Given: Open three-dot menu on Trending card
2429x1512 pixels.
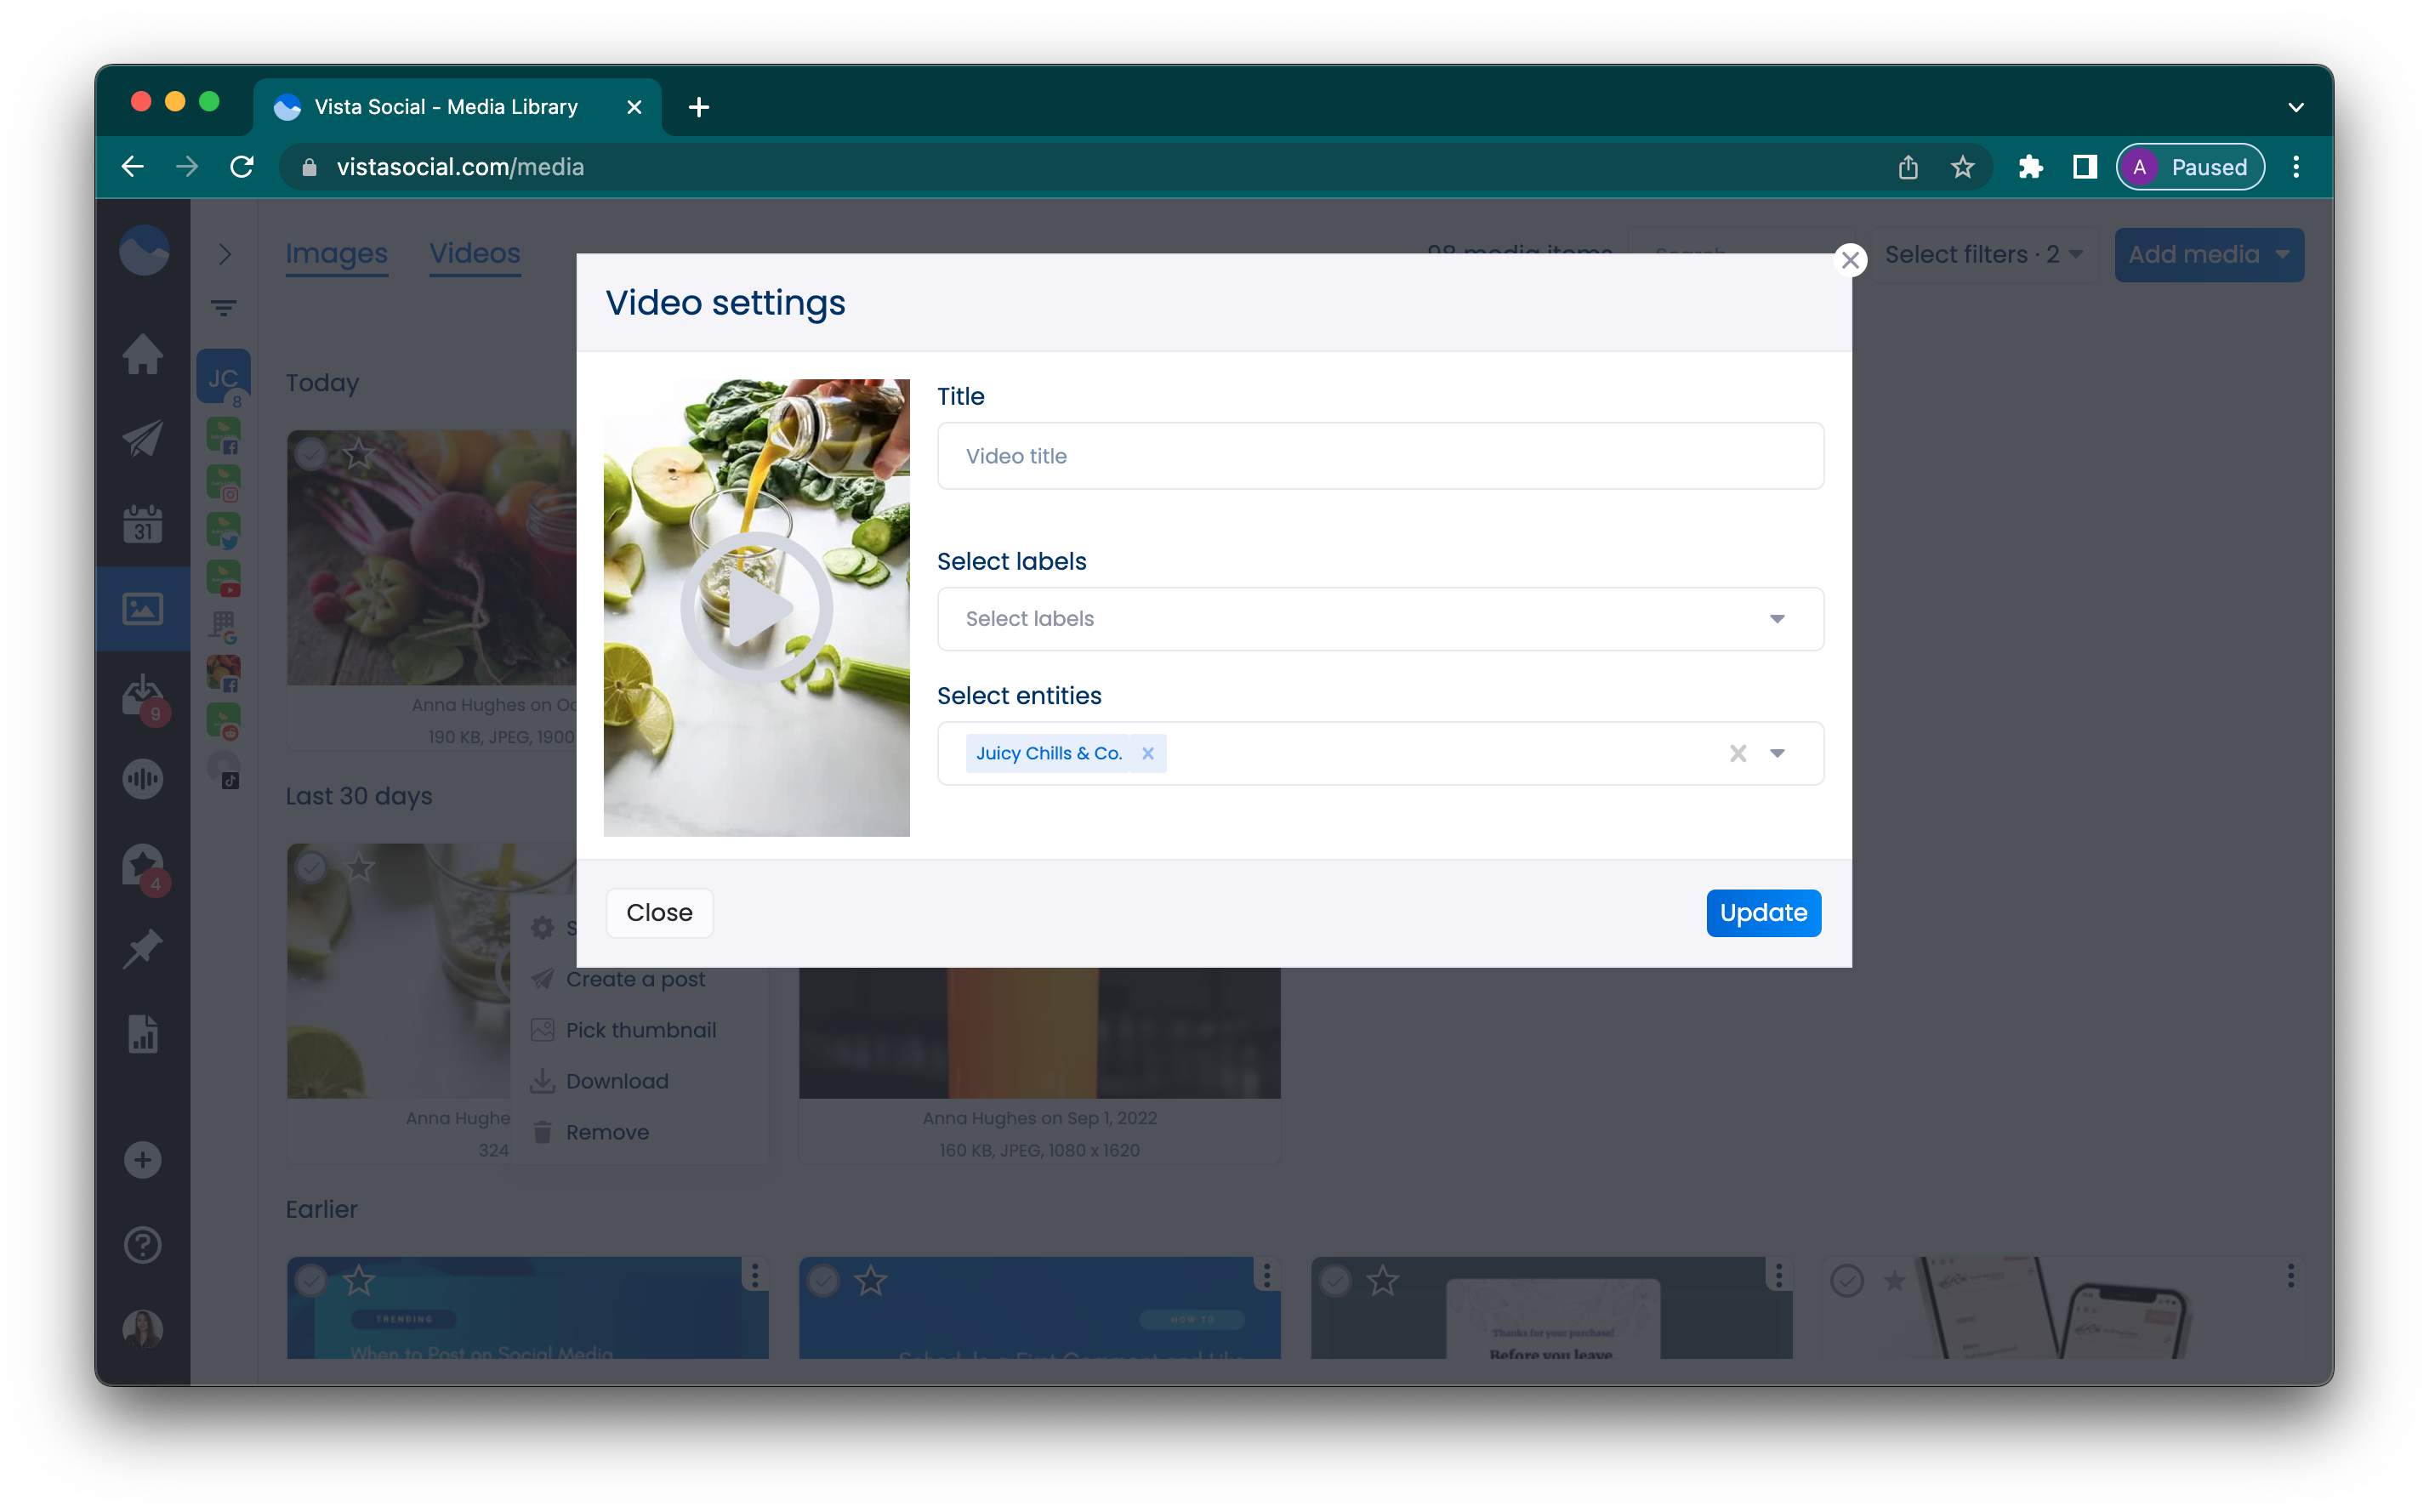Looking at the screenshot, I should tap(755, 1275).
